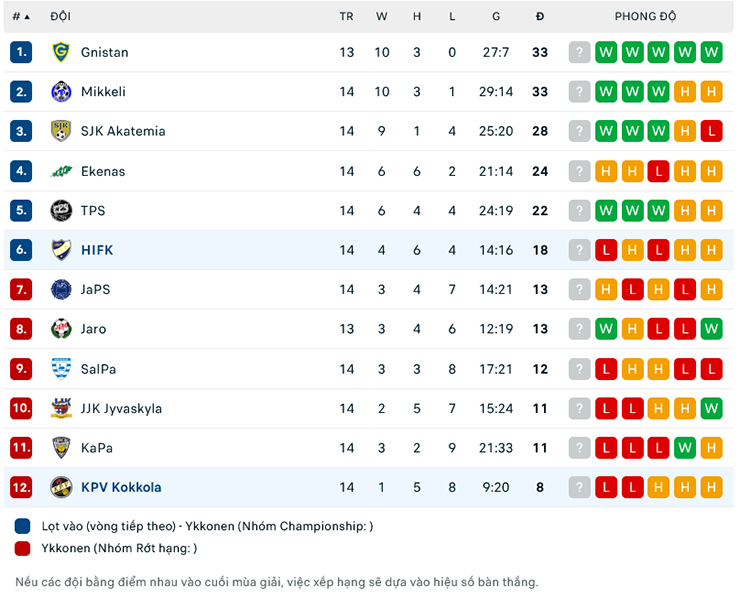Click the ĐỘI team column header
The image size is (740, 598).
coord(60,16)
